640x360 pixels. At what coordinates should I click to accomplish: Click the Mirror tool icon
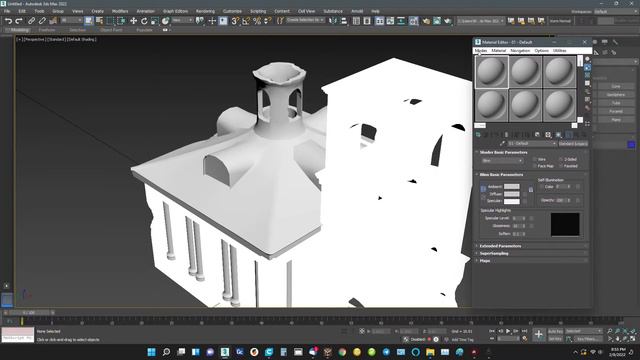tap(333, 21)
